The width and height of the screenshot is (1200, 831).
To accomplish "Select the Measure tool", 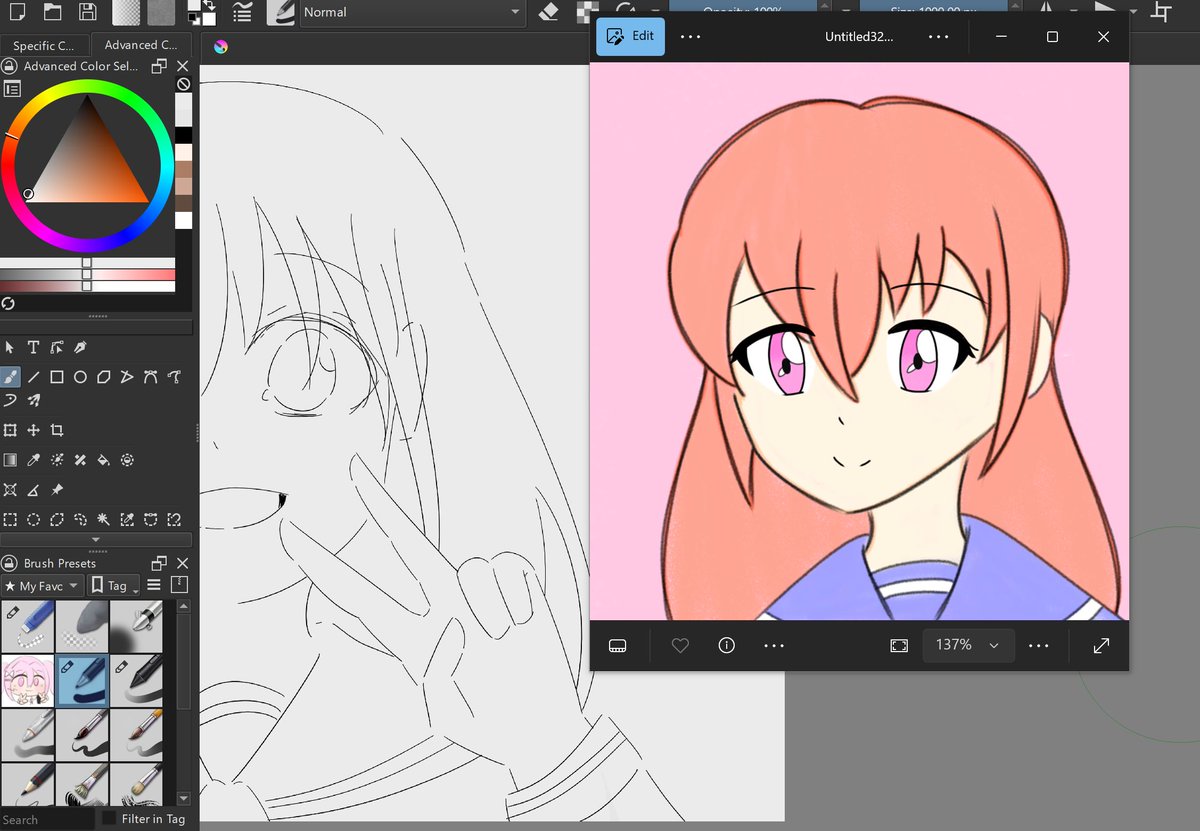I will coord(33,490).
